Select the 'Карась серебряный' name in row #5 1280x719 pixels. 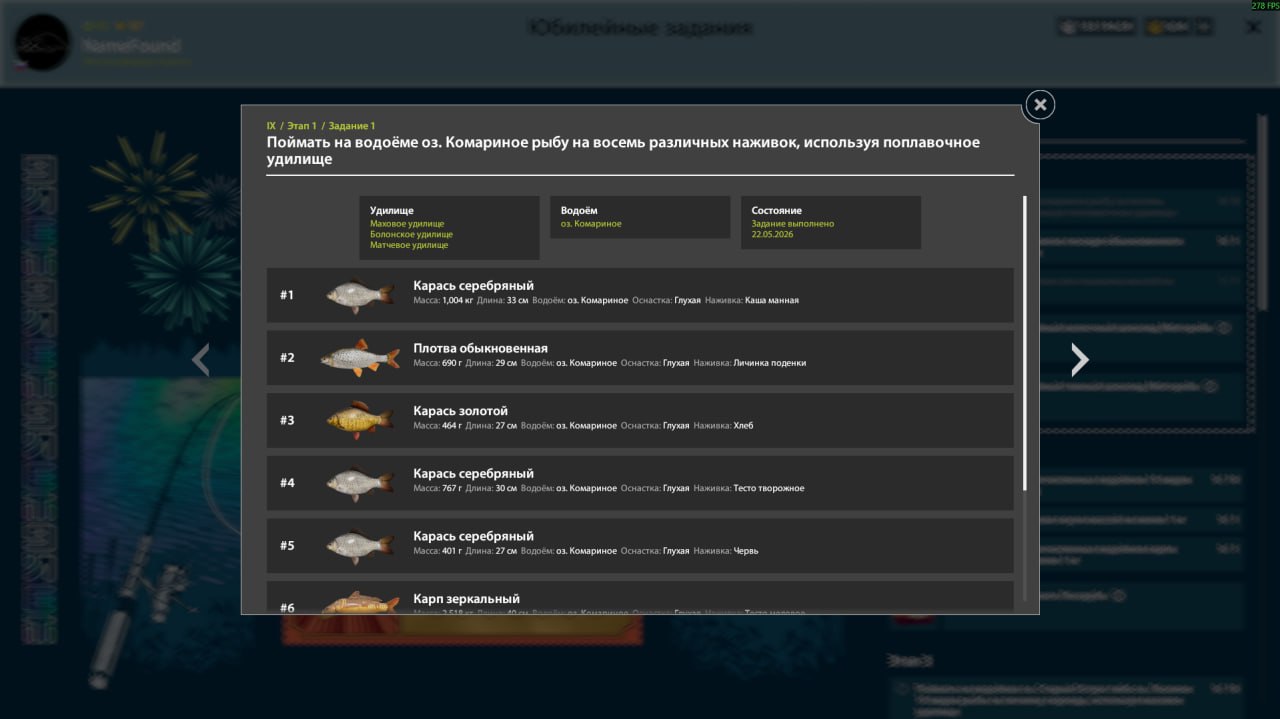(474, 536)
